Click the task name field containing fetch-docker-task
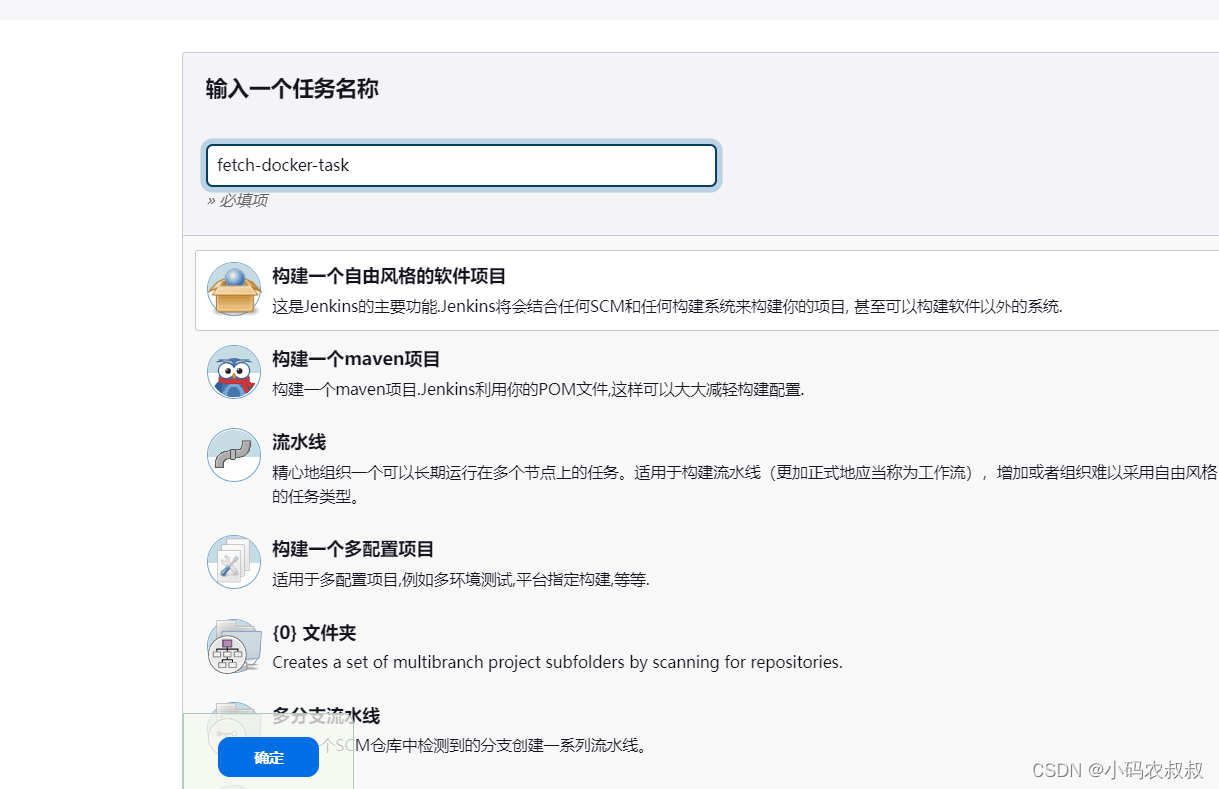1219x789 pixels. click(x=461, y=165)
